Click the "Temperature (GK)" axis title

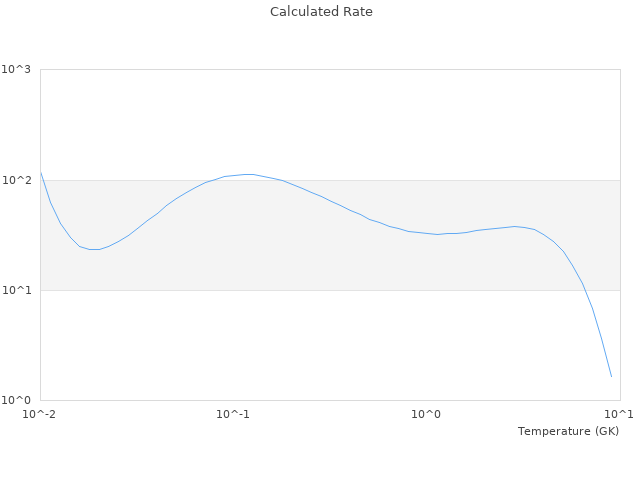(x=568, y=431)
